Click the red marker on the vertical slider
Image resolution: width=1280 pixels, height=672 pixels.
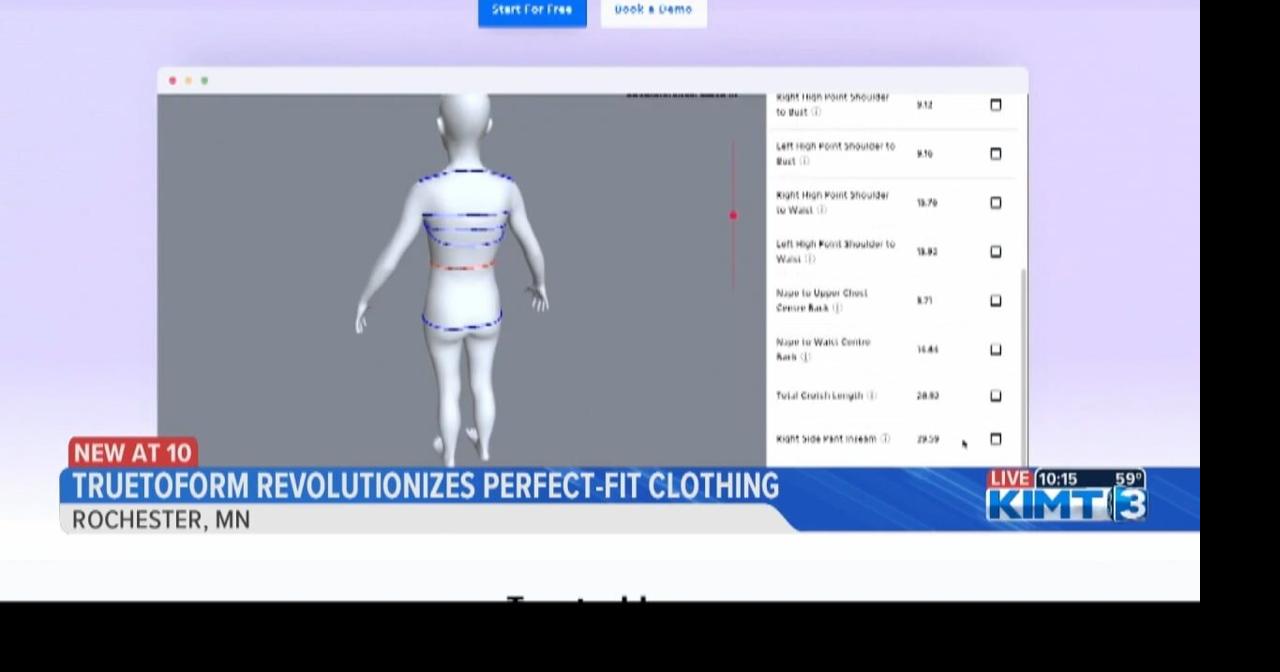click(x=733, y=215)
